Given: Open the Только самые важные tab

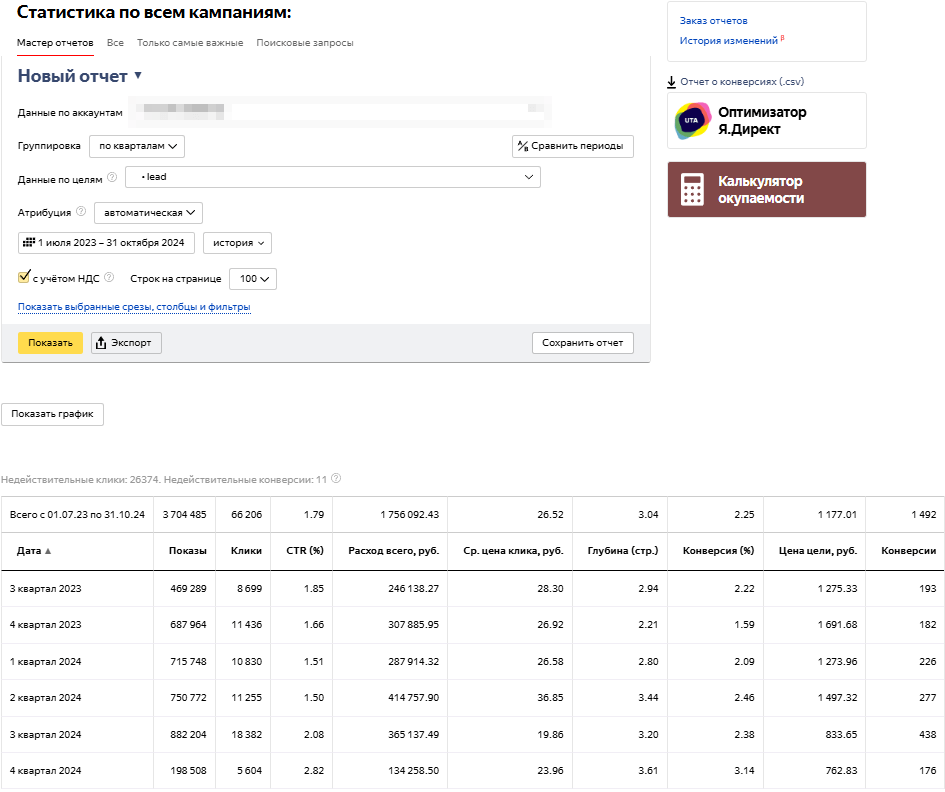Looking at the screenshot, I should point(190,43).
